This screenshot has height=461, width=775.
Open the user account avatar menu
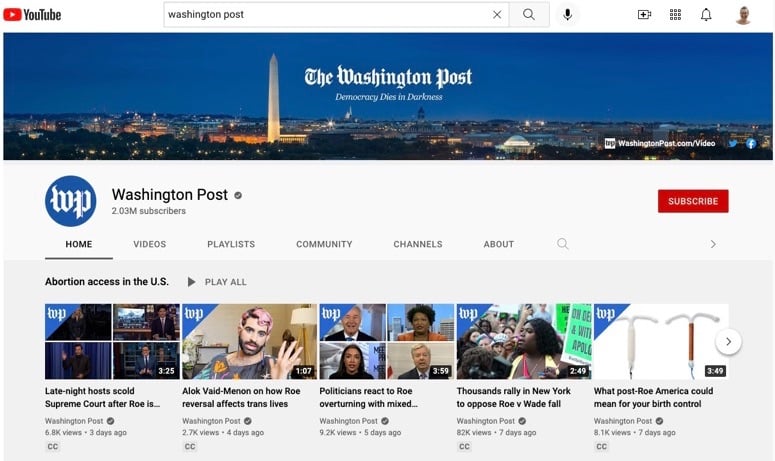pos(743,15)
